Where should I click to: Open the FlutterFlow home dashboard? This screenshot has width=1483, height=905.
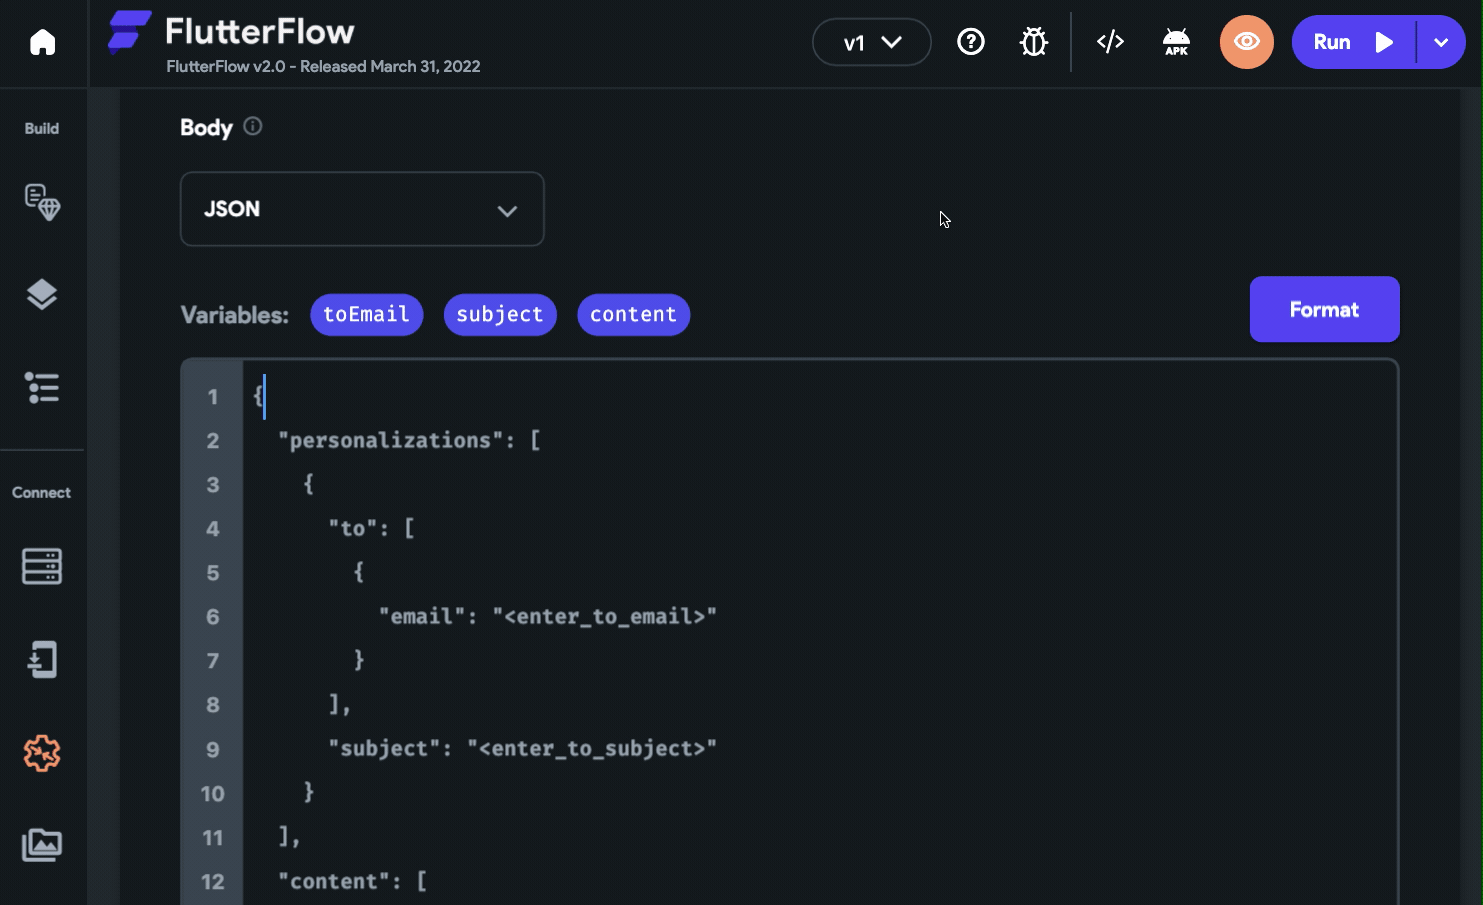click(42, 41)
